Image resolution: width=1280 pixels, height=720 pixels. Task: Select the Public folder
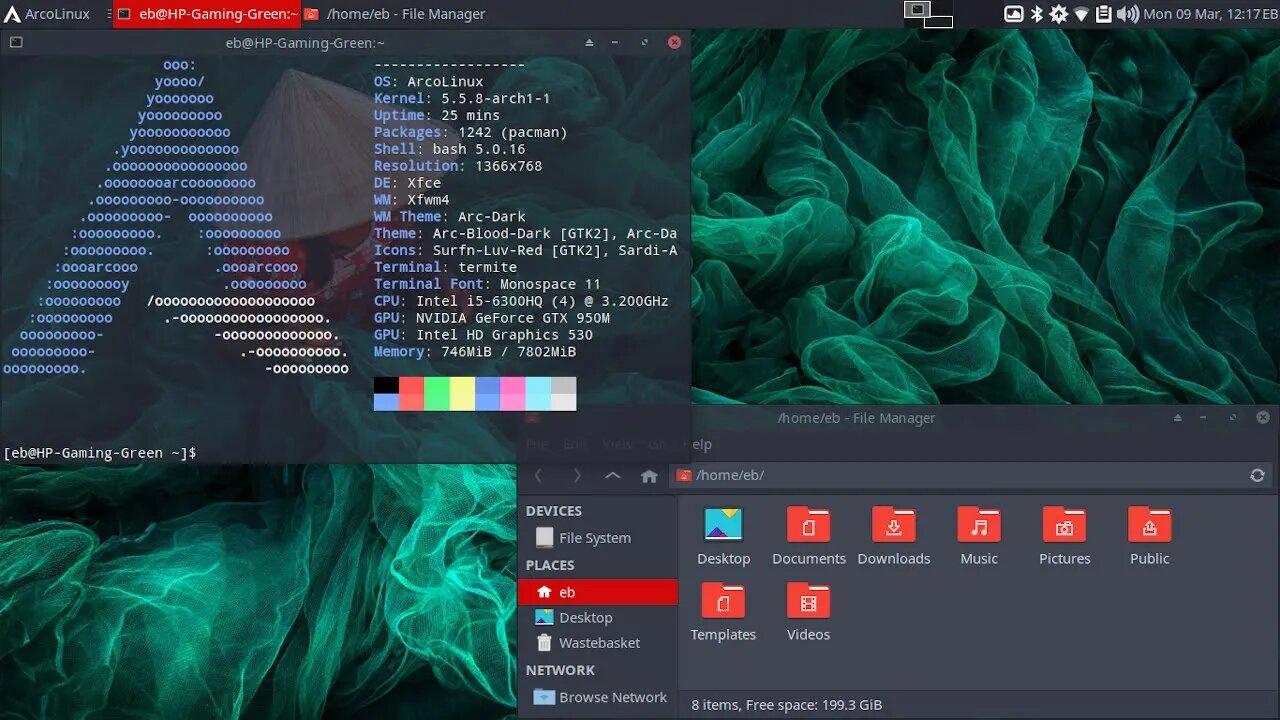(1149, 537)
